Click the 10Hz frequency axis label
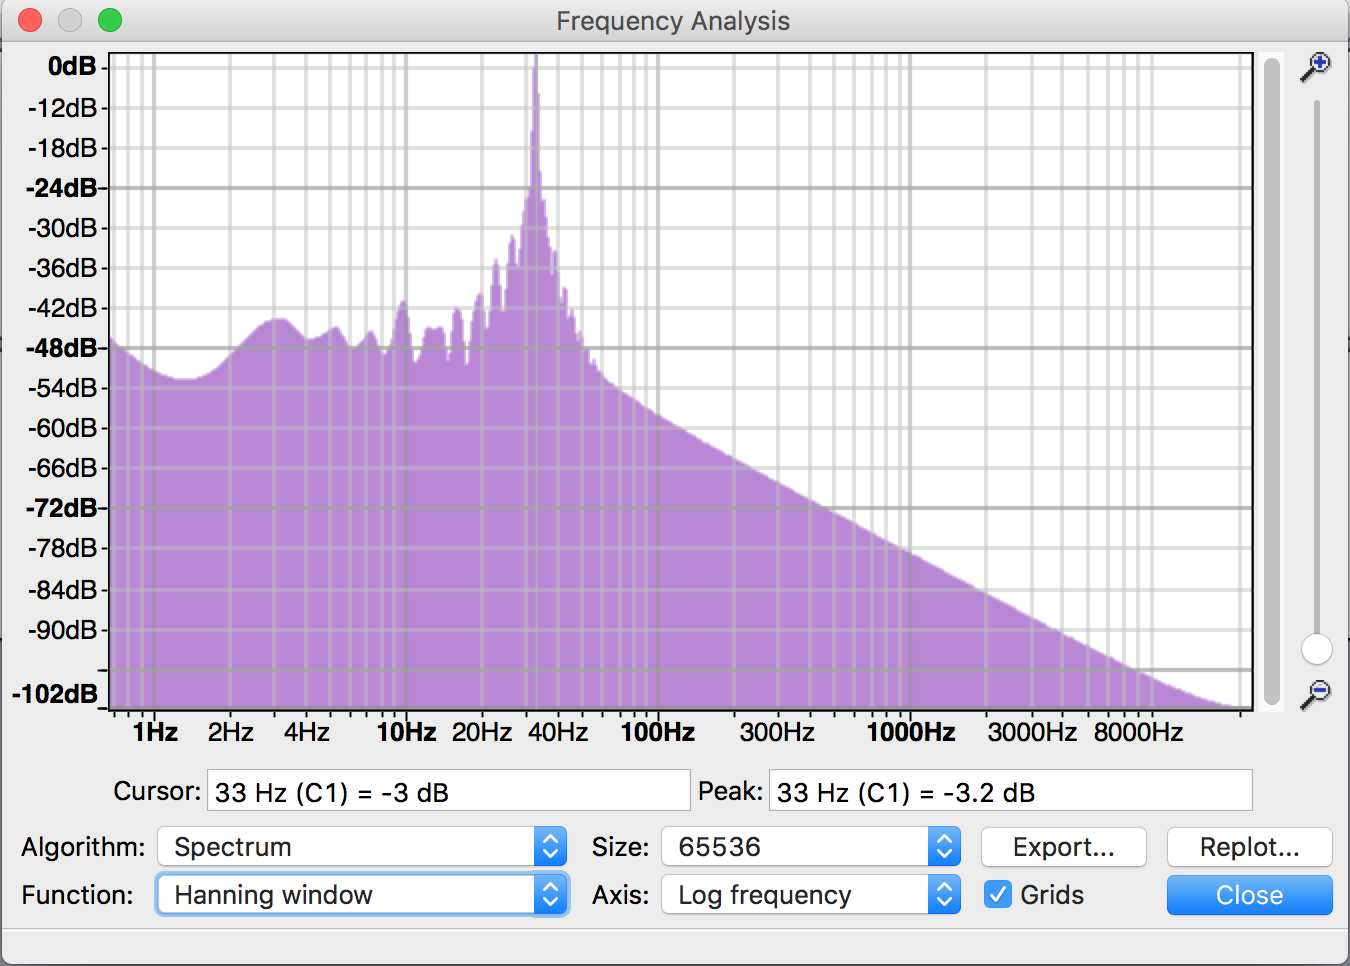This screenshot has width=1350, height=966. tap(406, 732)
